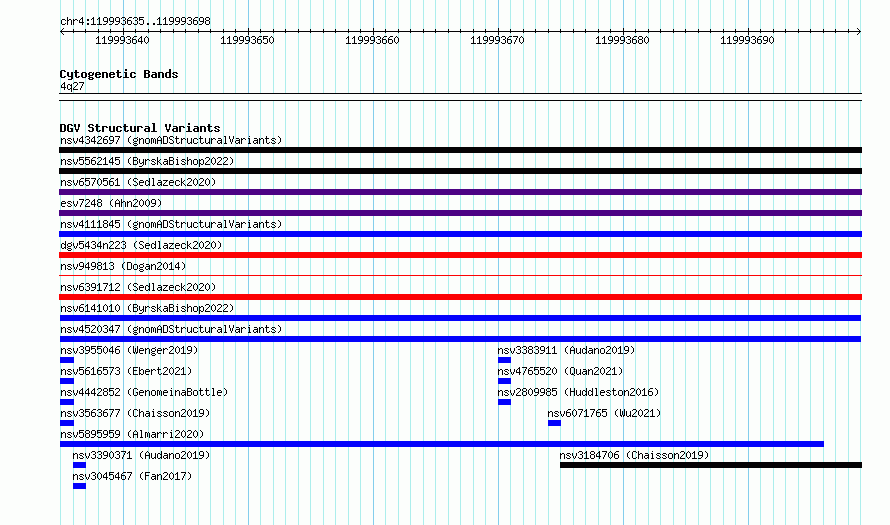Open nsv949813 Dogan2014 variant label
The width and height of the screenshot is (890, 525).
(123, 266)
